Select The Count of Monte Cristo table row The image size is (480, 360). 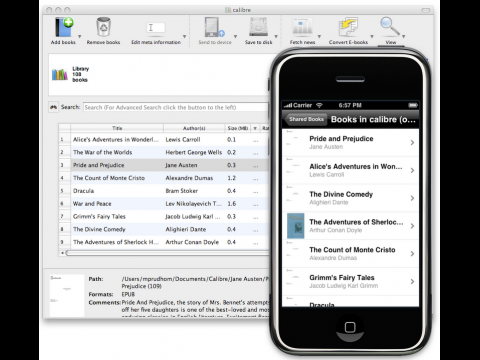[x=164, y=178]
